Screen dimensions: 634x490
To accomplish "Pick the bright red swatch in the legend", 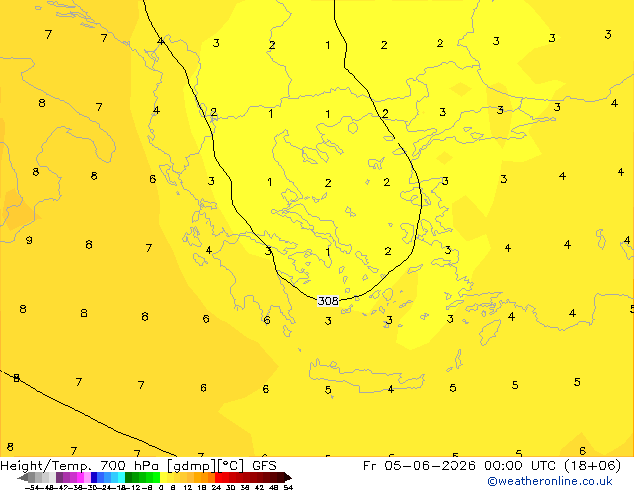I will point(218,477).
